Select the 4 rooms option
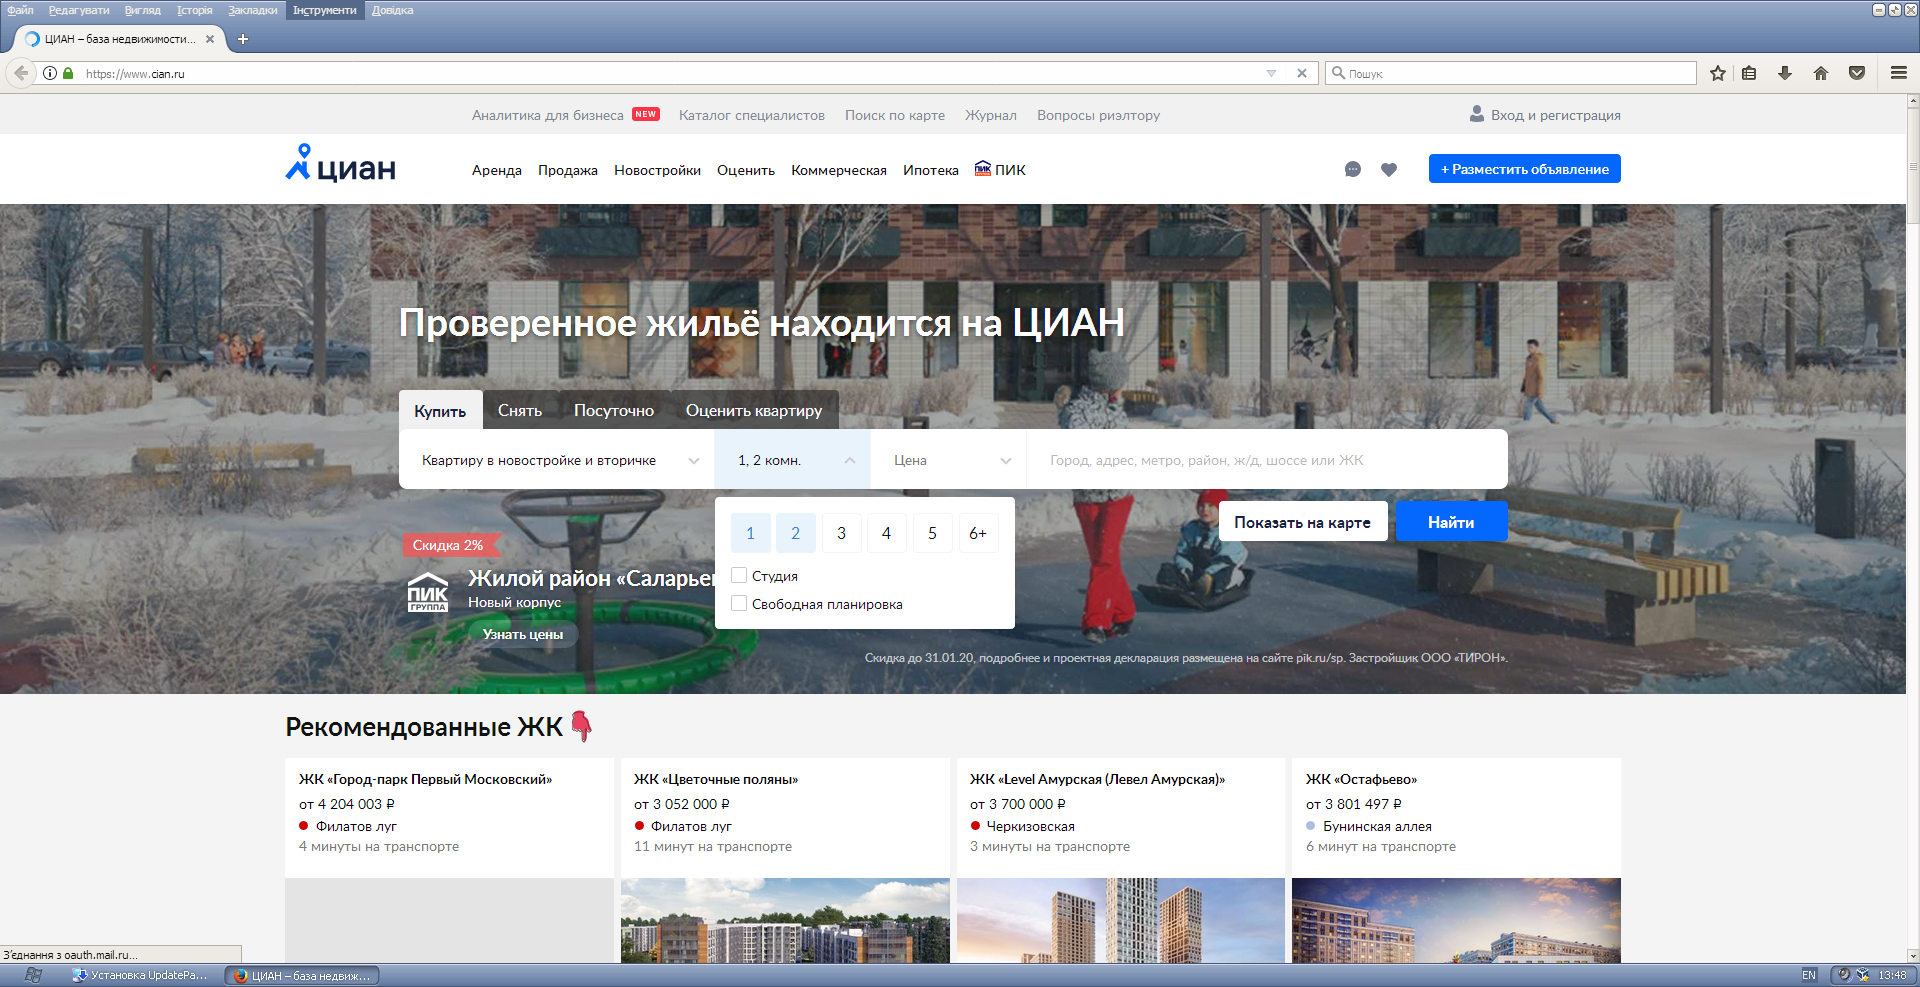This screenshot has height=987, width=1920. click(886, 533)
